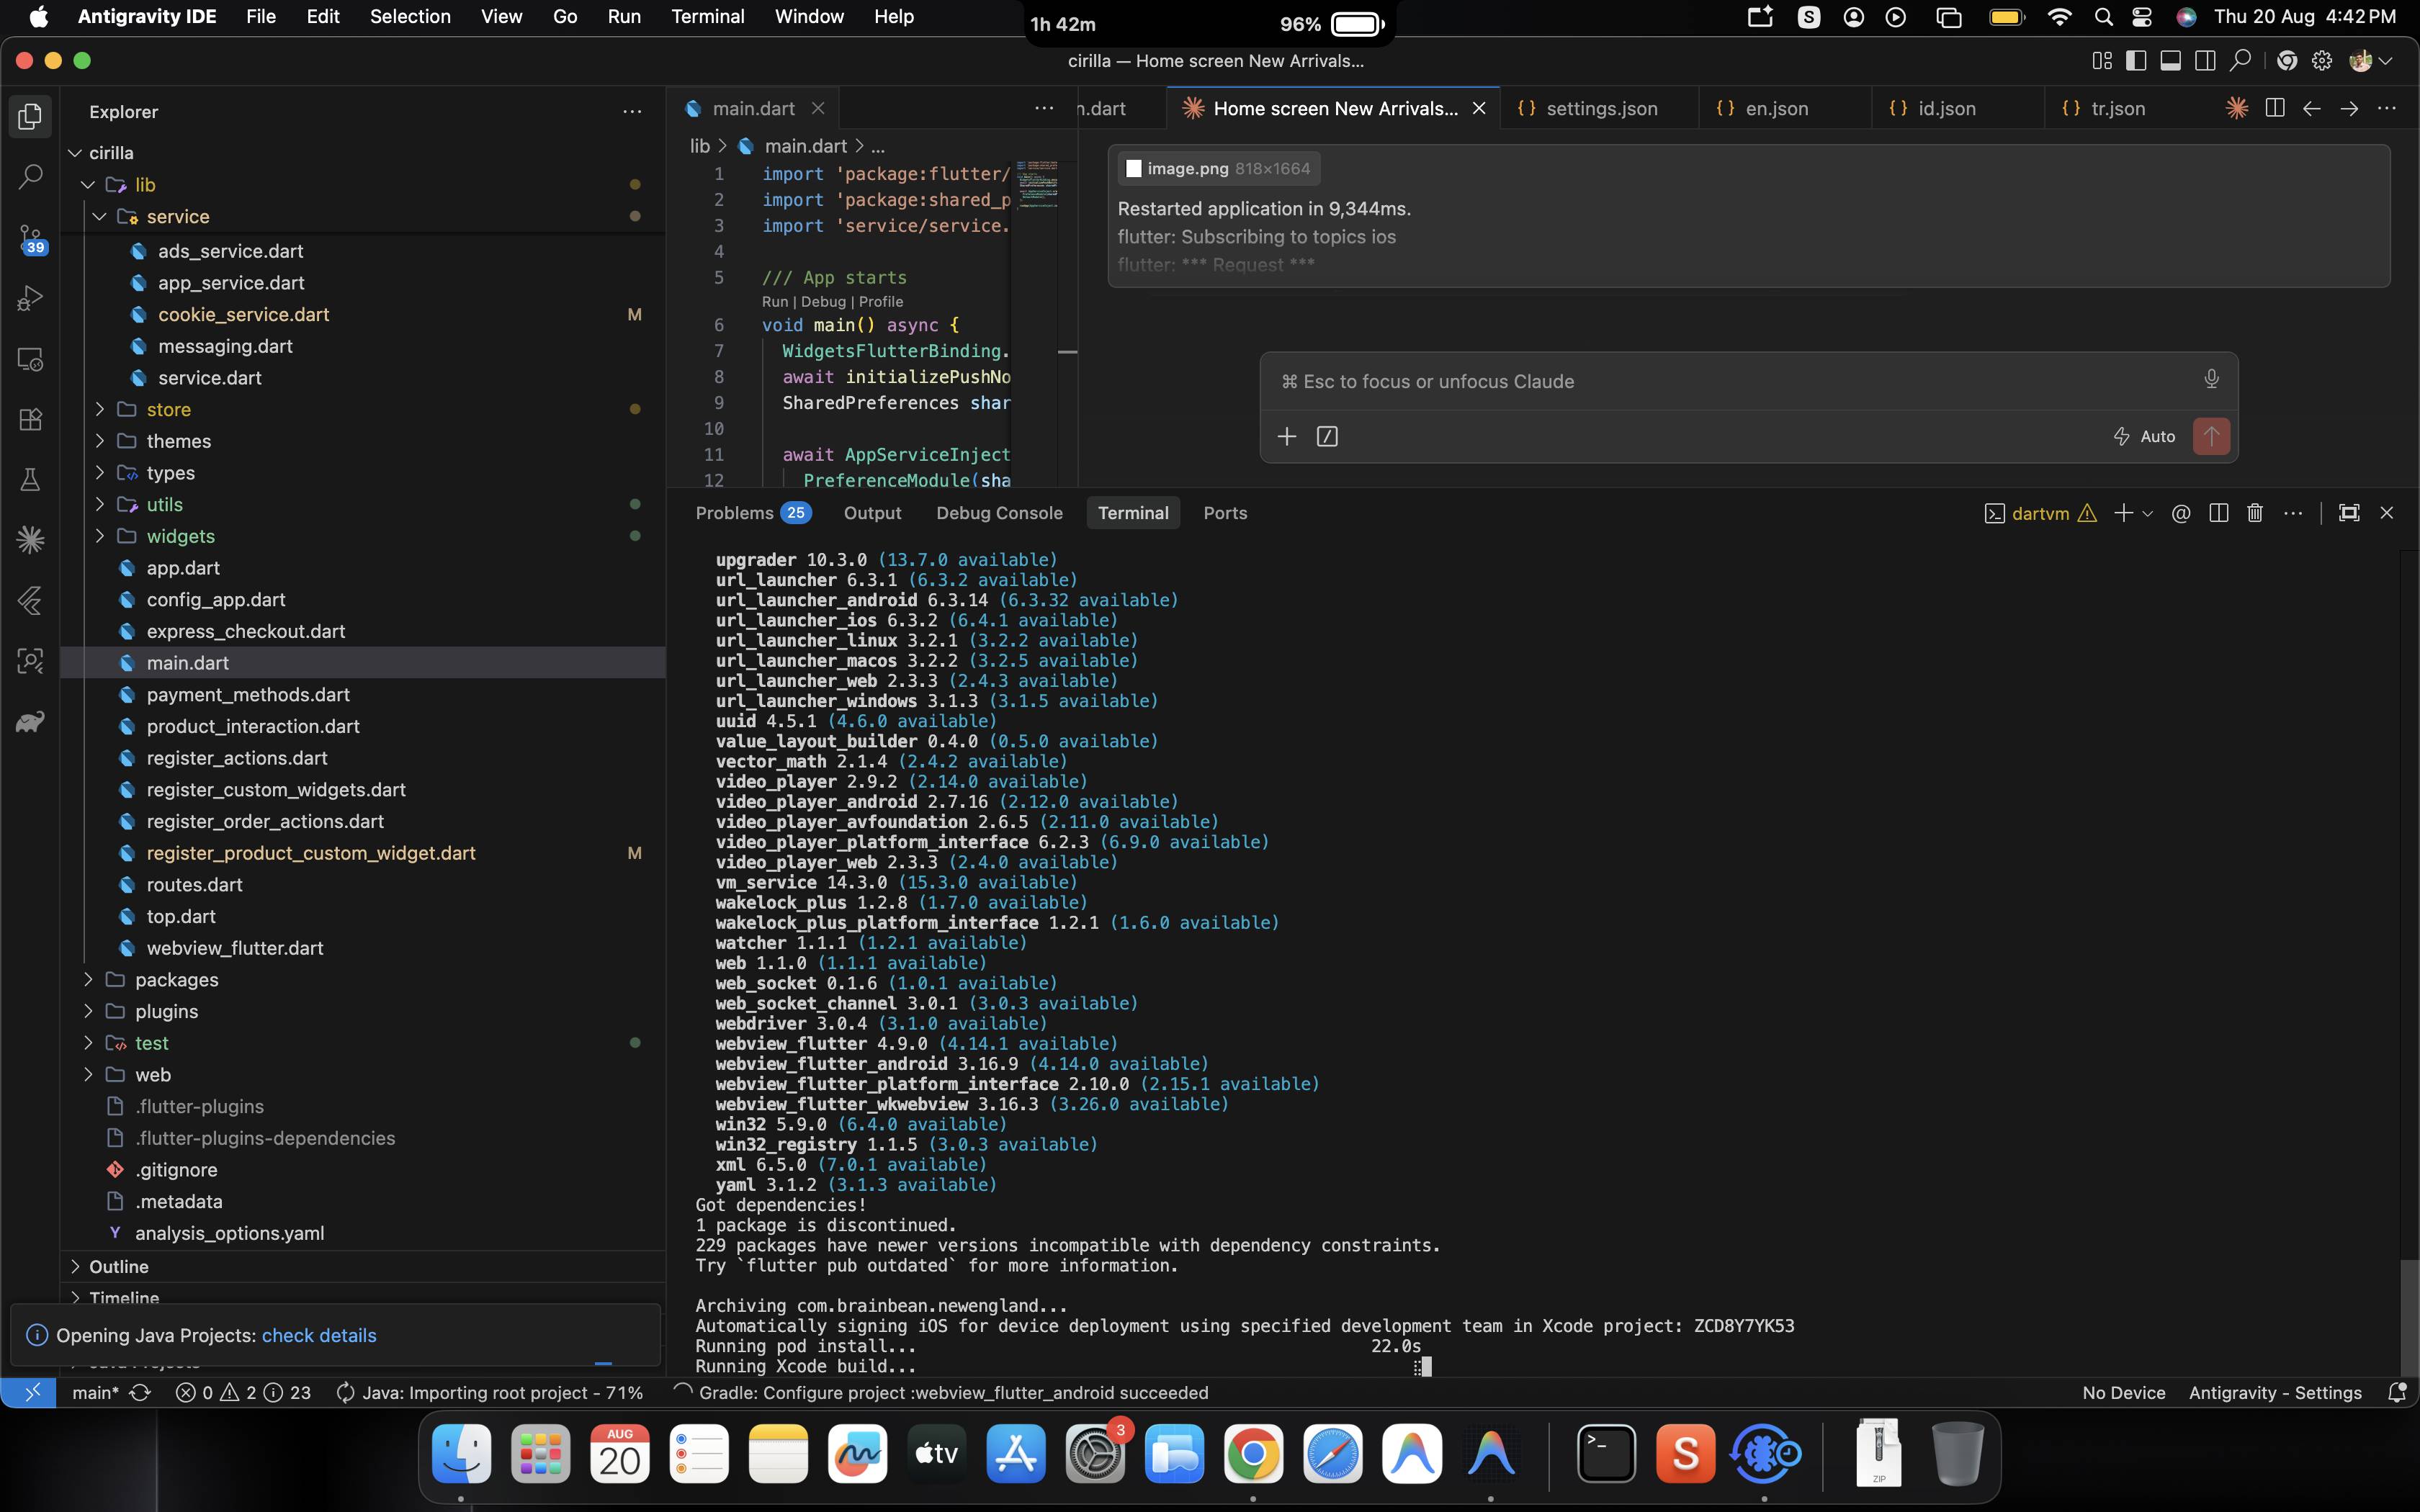The height and width of the screenshot is (1512, 2420).
Task: Open the Run and Debug view
Action: 30,298
